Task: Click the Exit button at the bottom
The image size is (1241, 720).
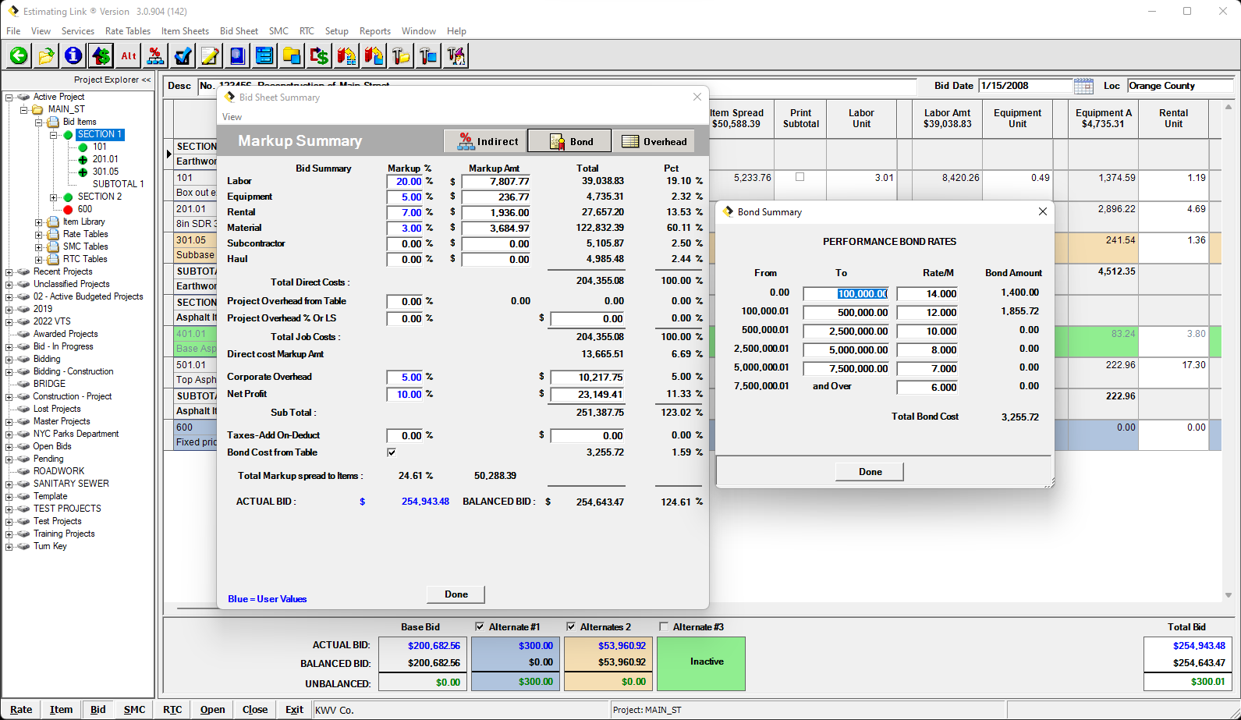Action: click(294, 709)
